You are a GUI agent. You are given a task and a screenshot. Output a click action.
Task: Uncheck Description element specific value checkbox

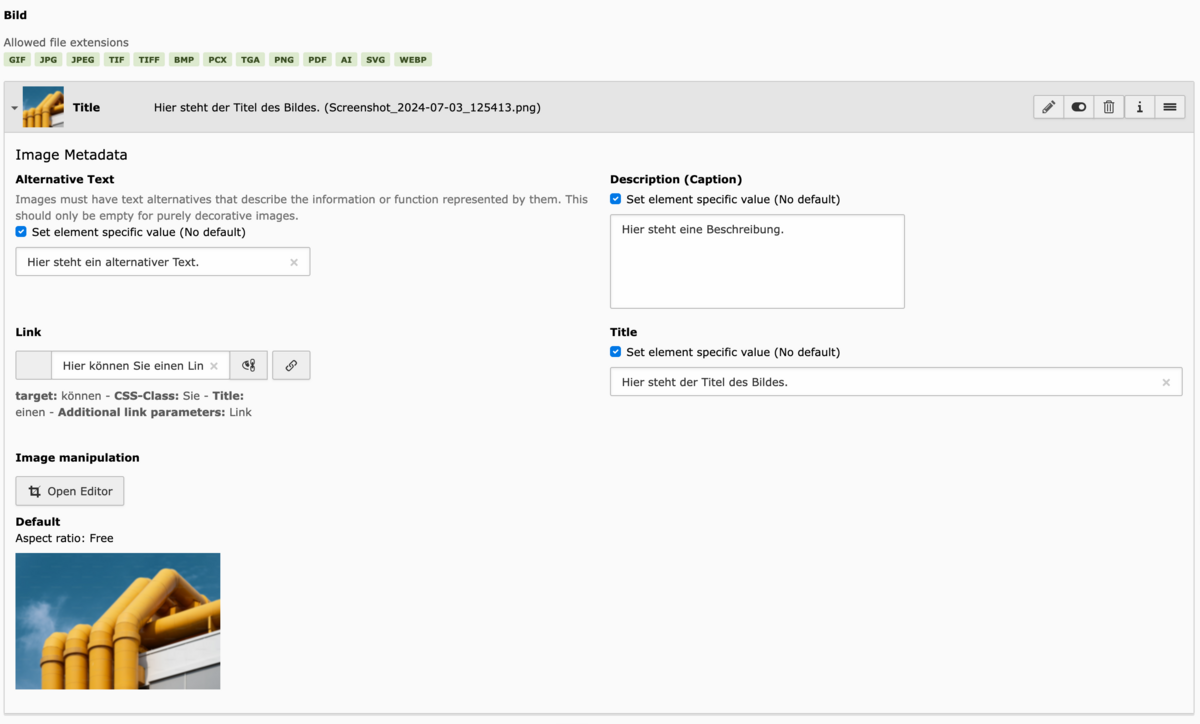[616, 199]
